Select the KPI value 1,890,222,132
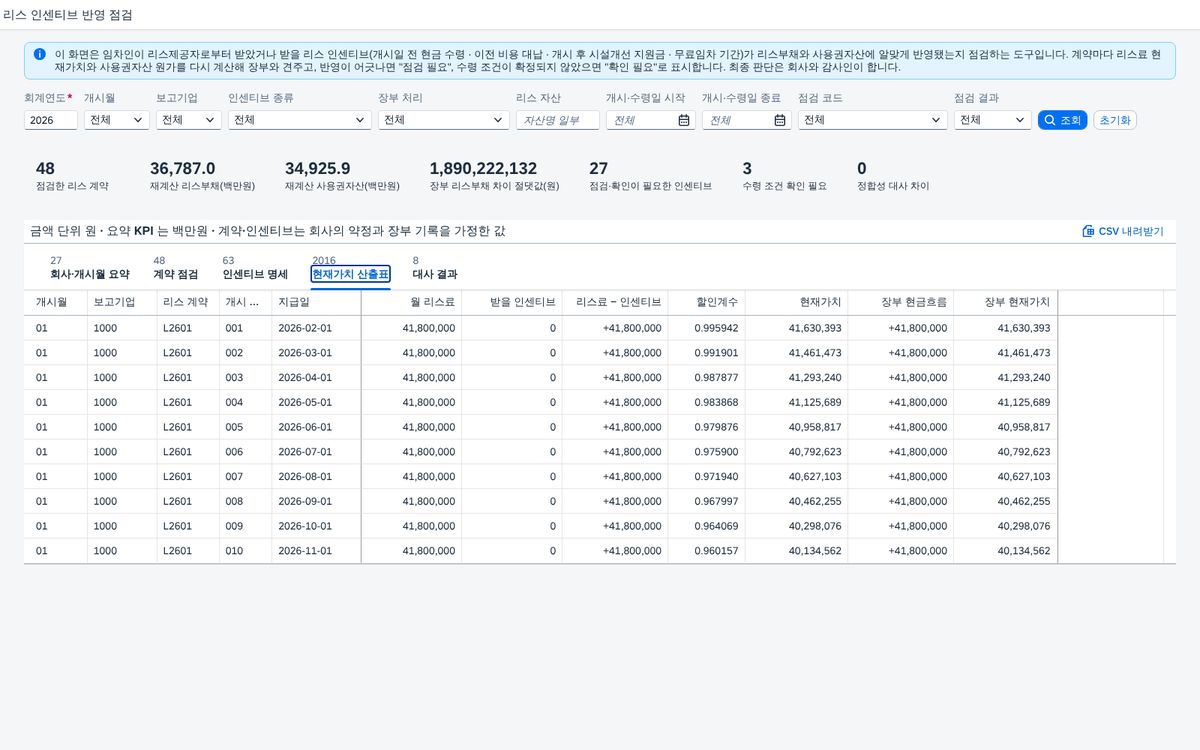This screenshot has height=750, width=1200. click(483, 168)
